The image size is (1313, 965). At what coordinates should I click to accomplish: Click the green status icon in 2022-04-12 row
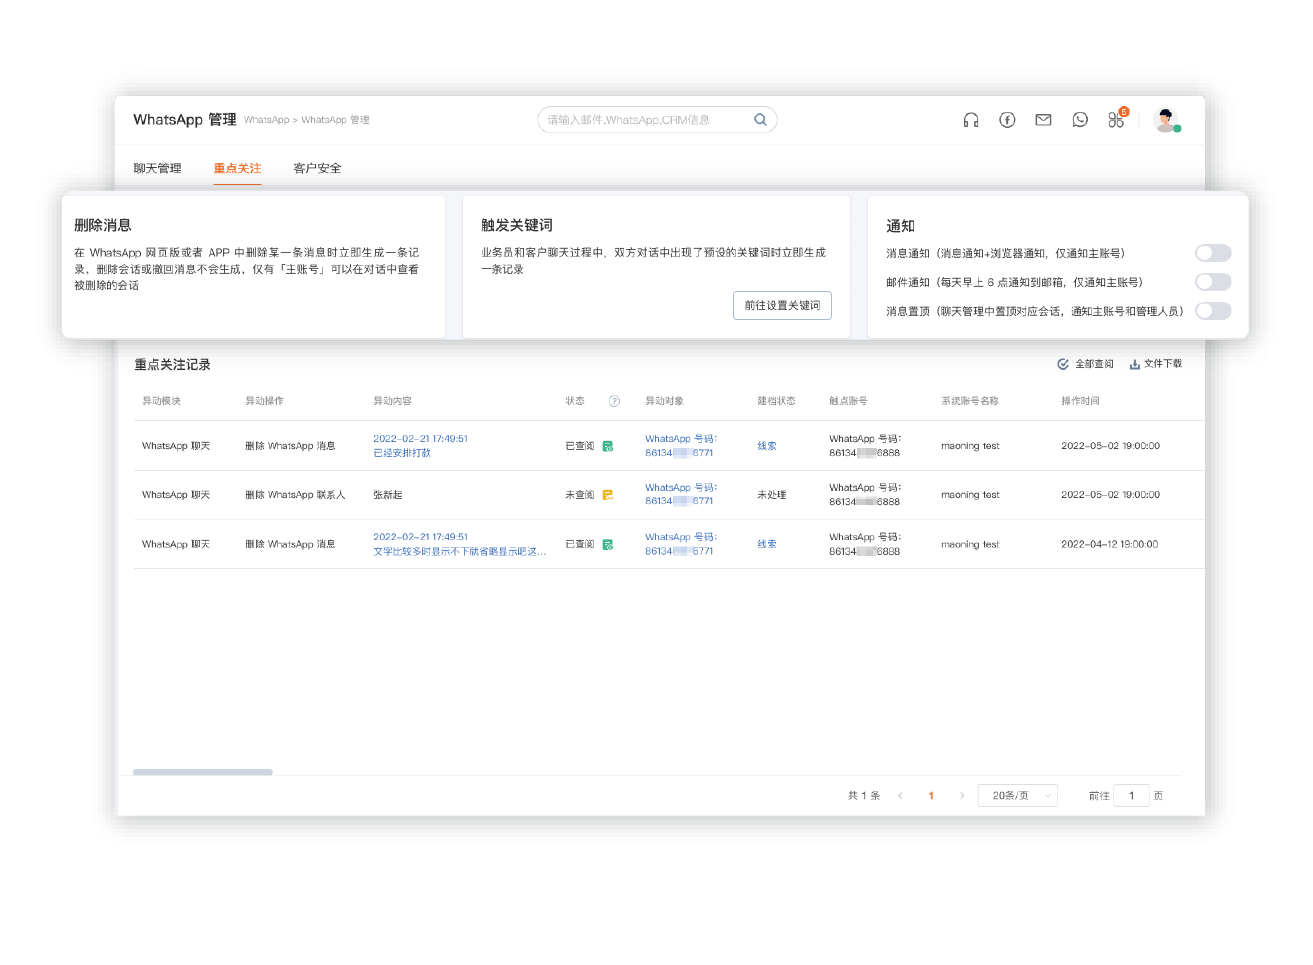coord(607,545)
